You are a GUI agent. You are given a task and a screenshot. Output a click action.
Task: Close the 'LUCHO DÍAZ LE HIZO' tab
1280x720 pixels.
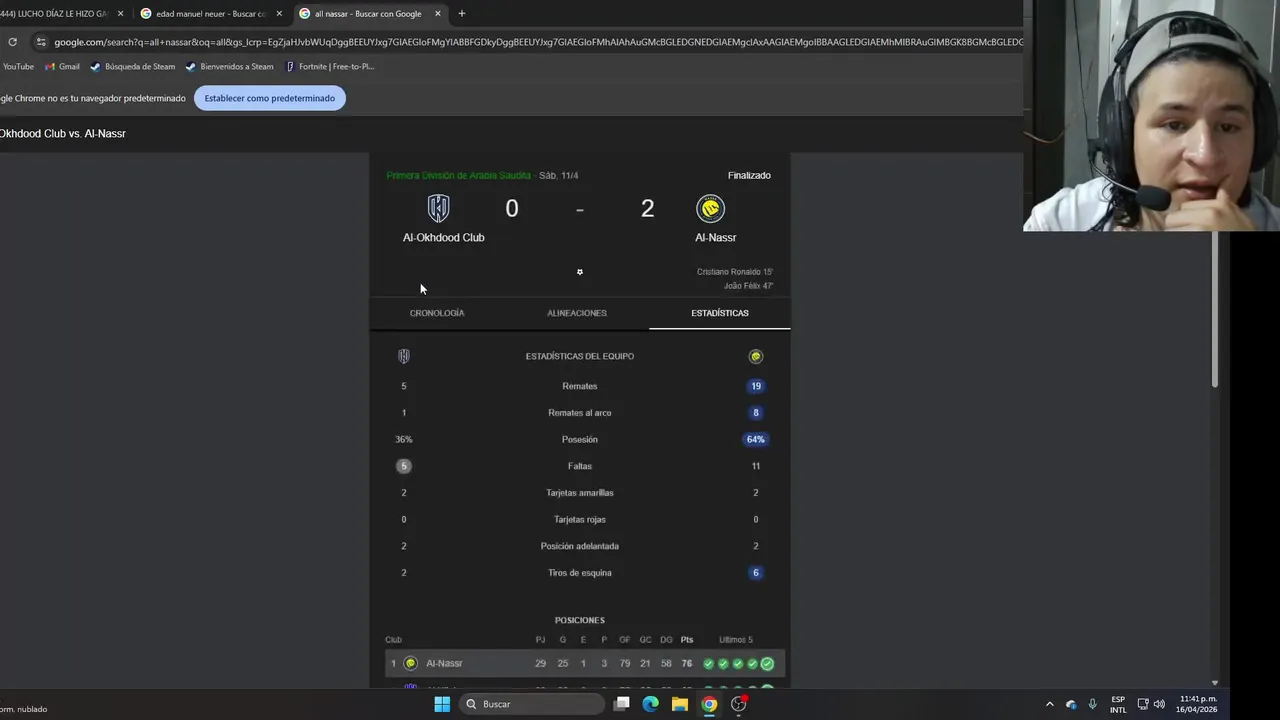coord(120,14)
